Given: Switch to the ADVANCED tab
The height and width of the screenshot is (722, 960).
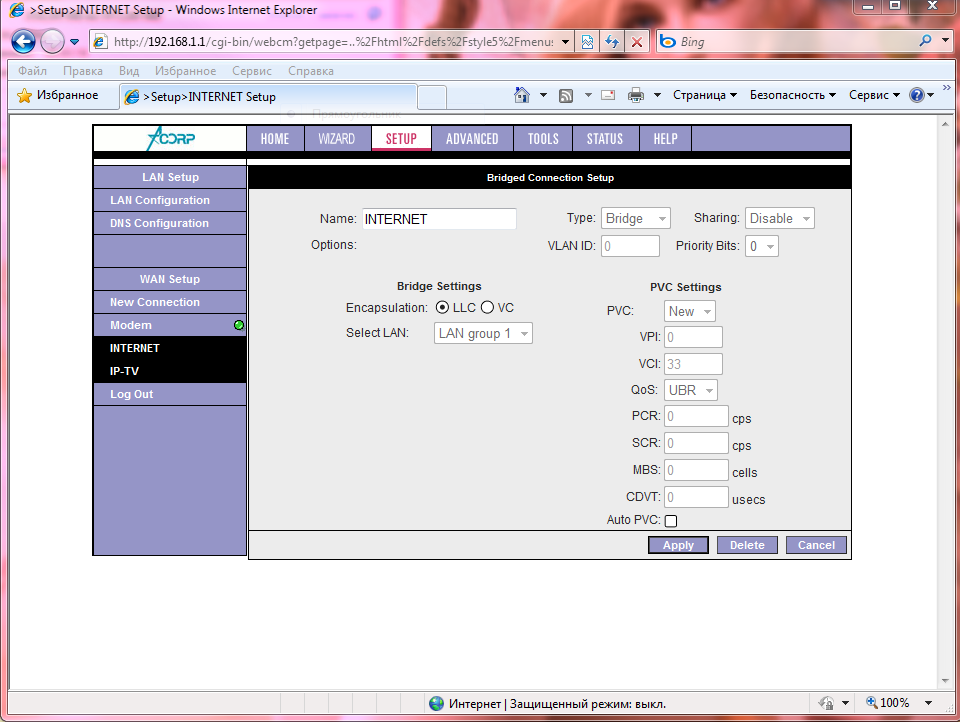Looking at the screenshot, I should coord(472,139).
